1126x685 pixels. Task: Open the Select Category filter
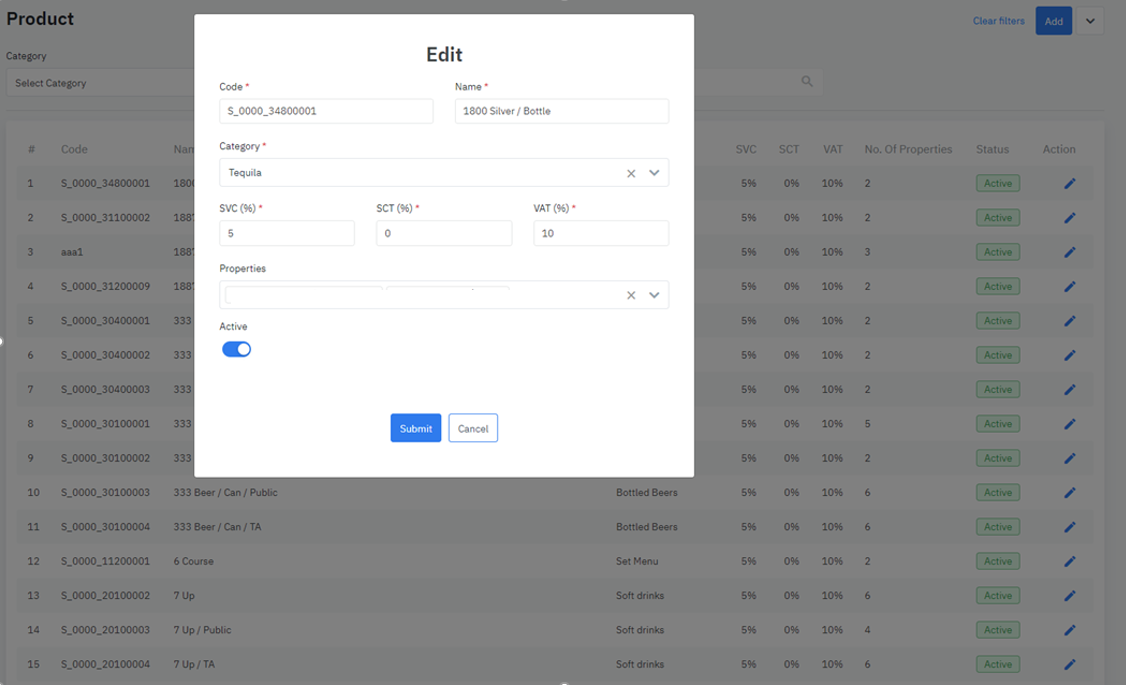click(x=100, y=83)
